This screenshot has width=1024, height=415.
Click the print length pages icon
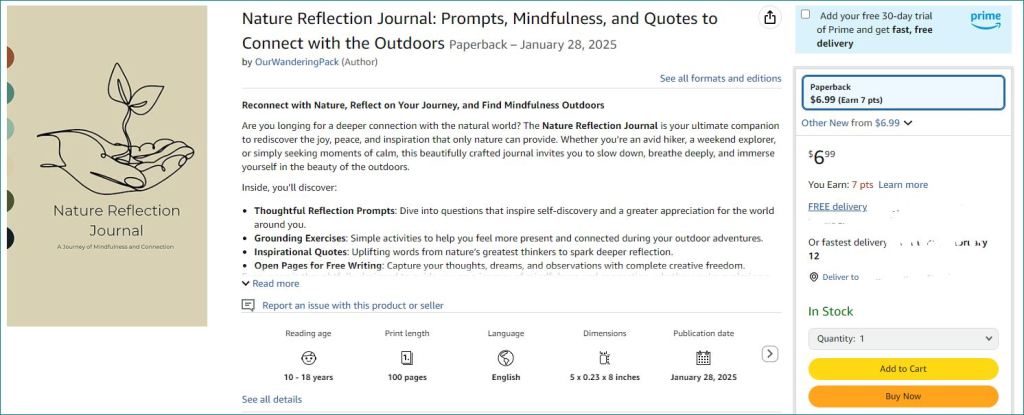click(407, 357)
